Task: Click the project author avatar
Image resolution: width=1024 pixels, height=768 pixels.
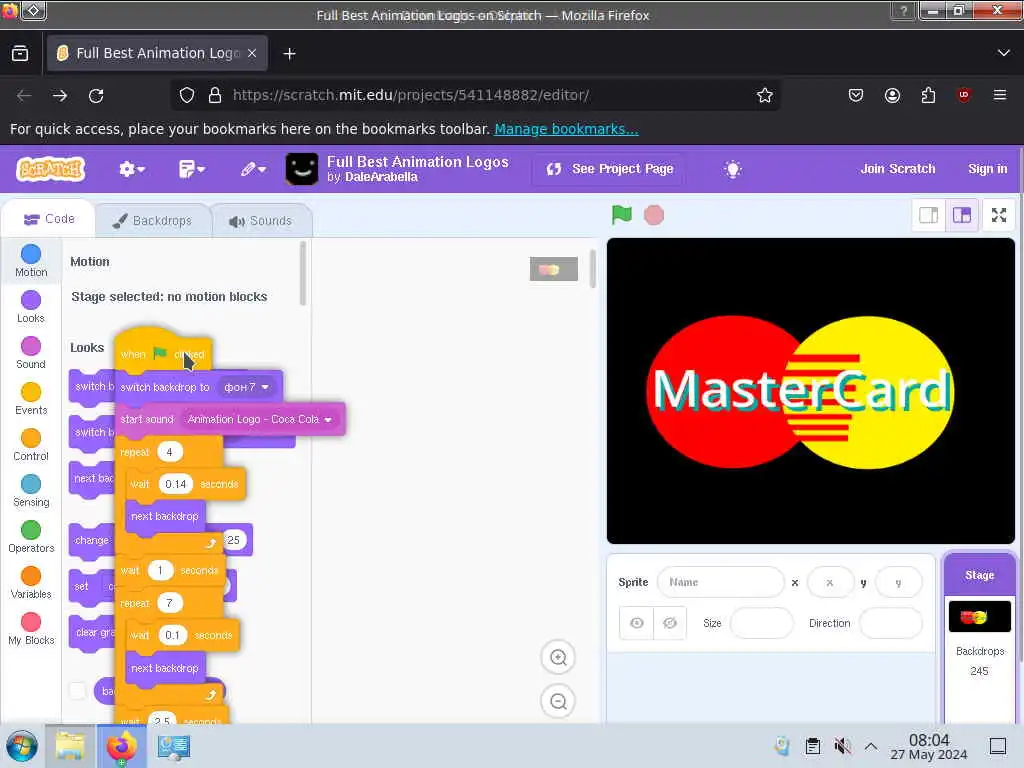Action: click(x=302, y=169)
